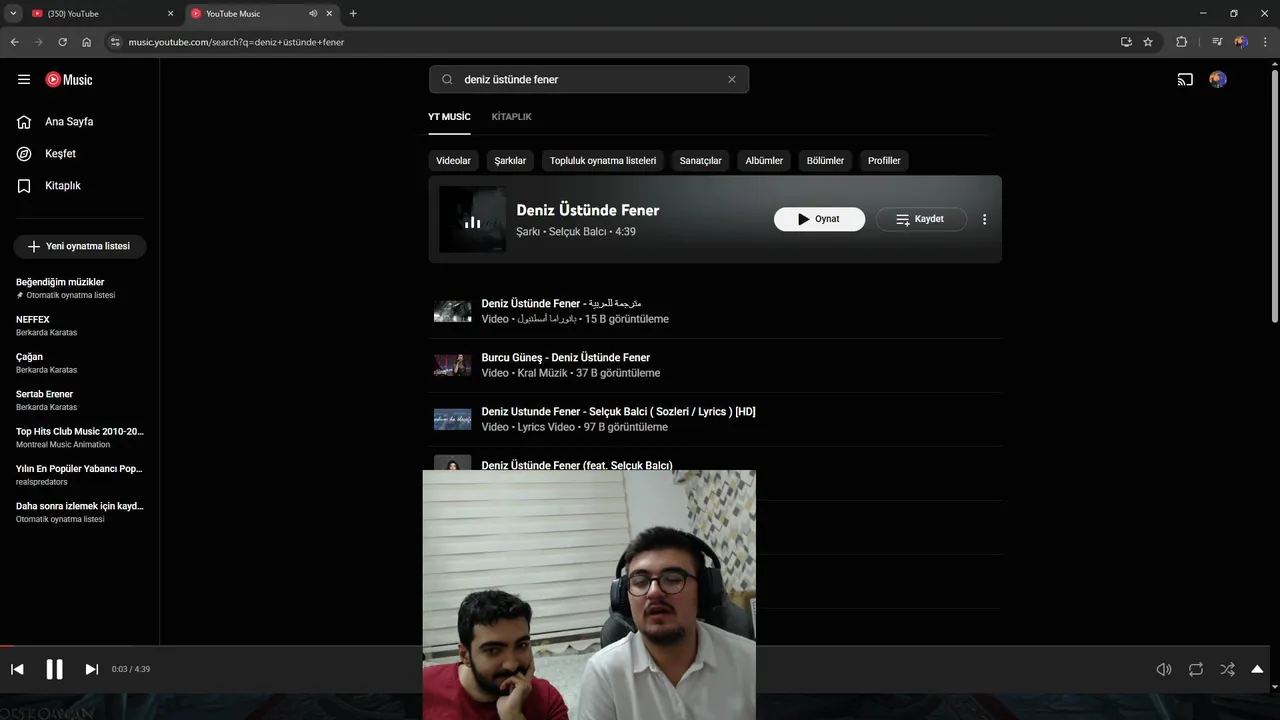Filter by Topluluk oynatma listeleri
The image size is (1280, 720).
[x=603, y=160]
